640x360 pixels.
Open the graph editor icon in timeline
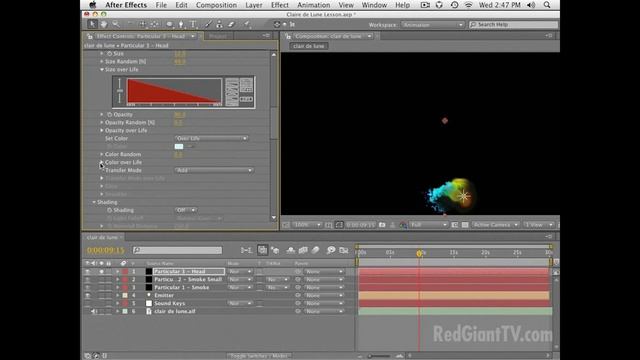(x=344, y=250)
